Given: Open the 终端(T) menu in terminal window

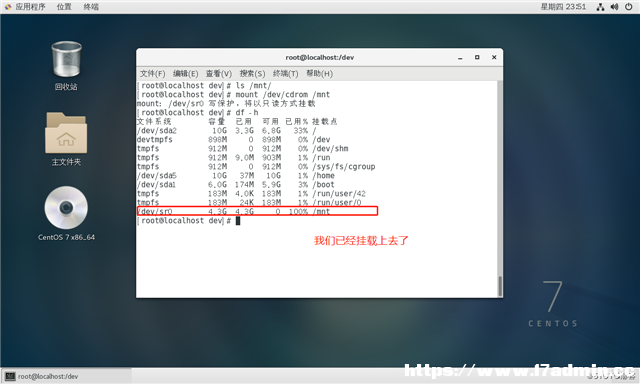Looking at the screenshot, I should [x=285, y=73].
